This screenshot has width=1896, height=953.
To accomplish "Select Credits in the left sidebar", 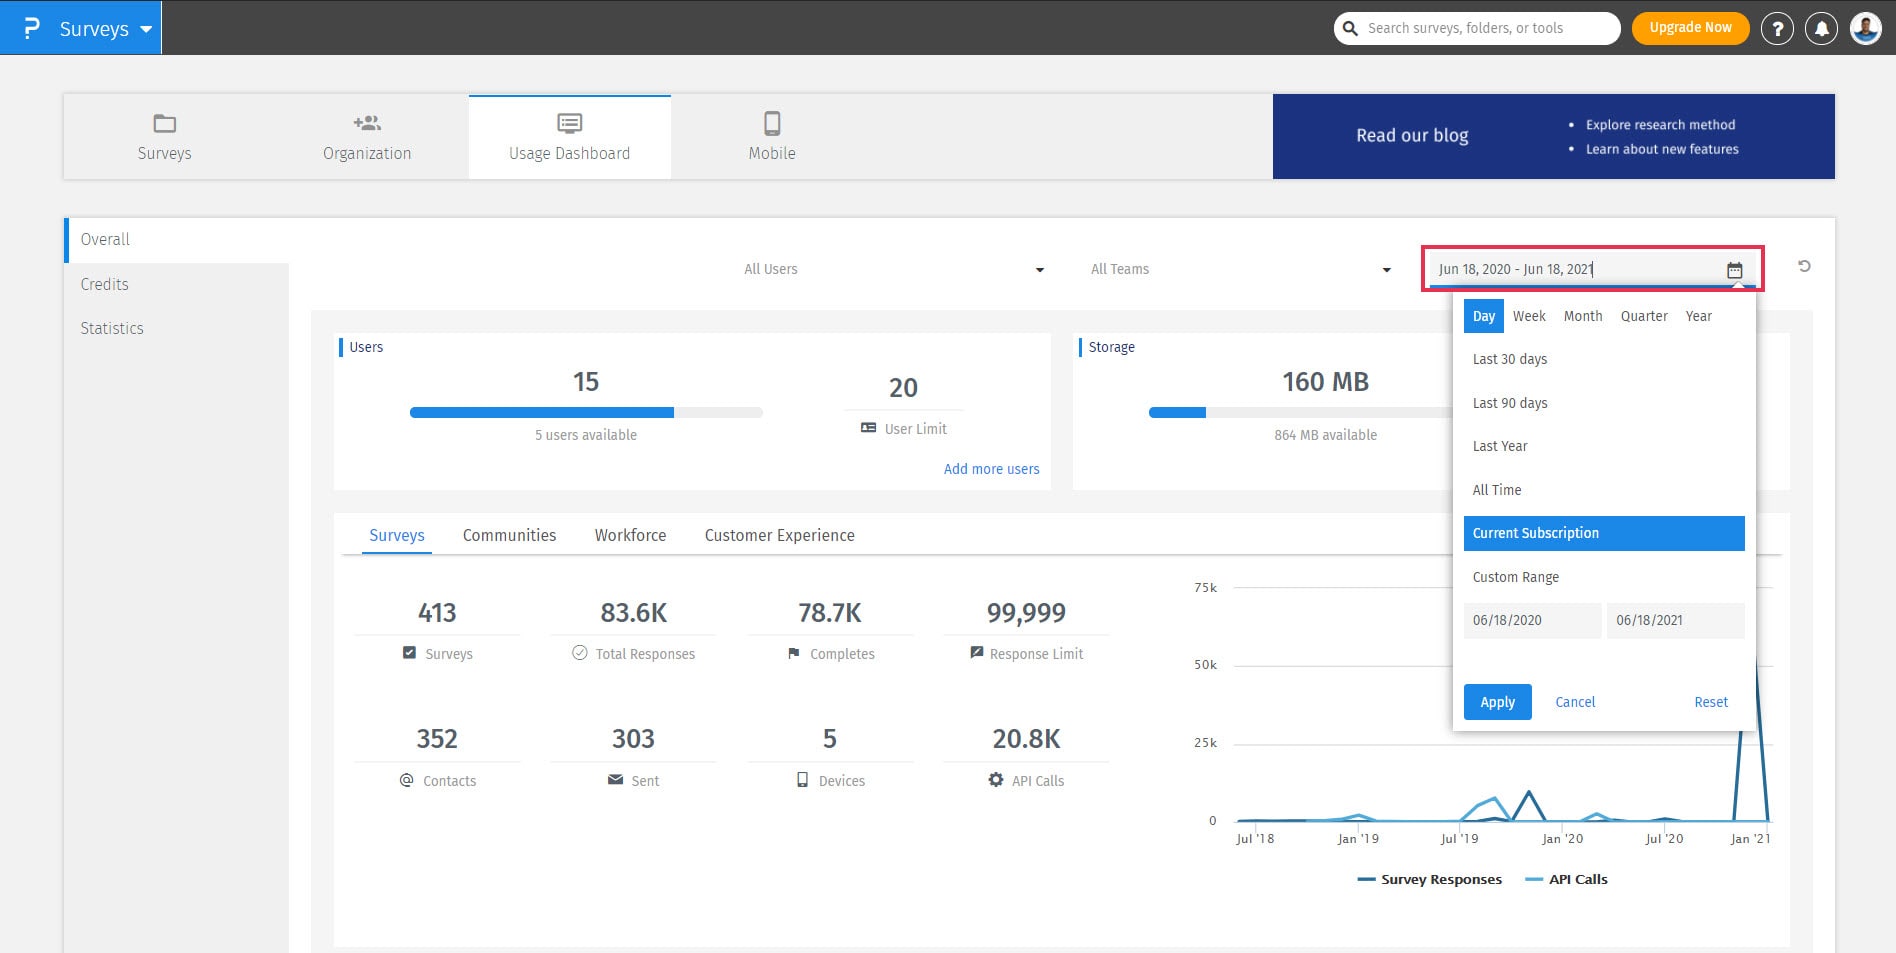I will click(105, 284).
